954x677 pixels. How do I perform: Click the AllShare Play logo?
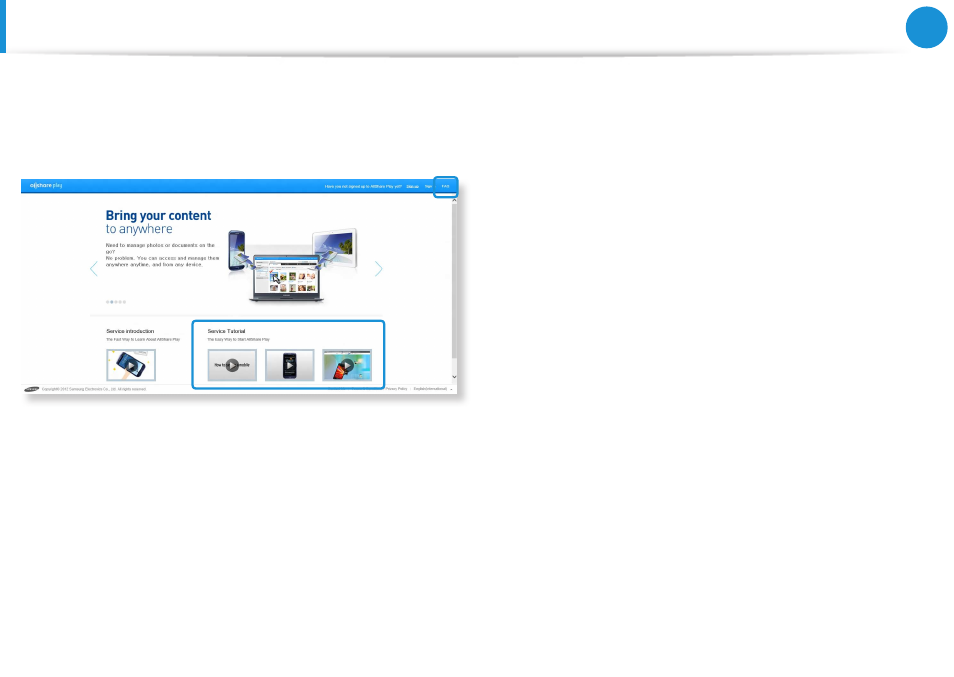point(47,186)
